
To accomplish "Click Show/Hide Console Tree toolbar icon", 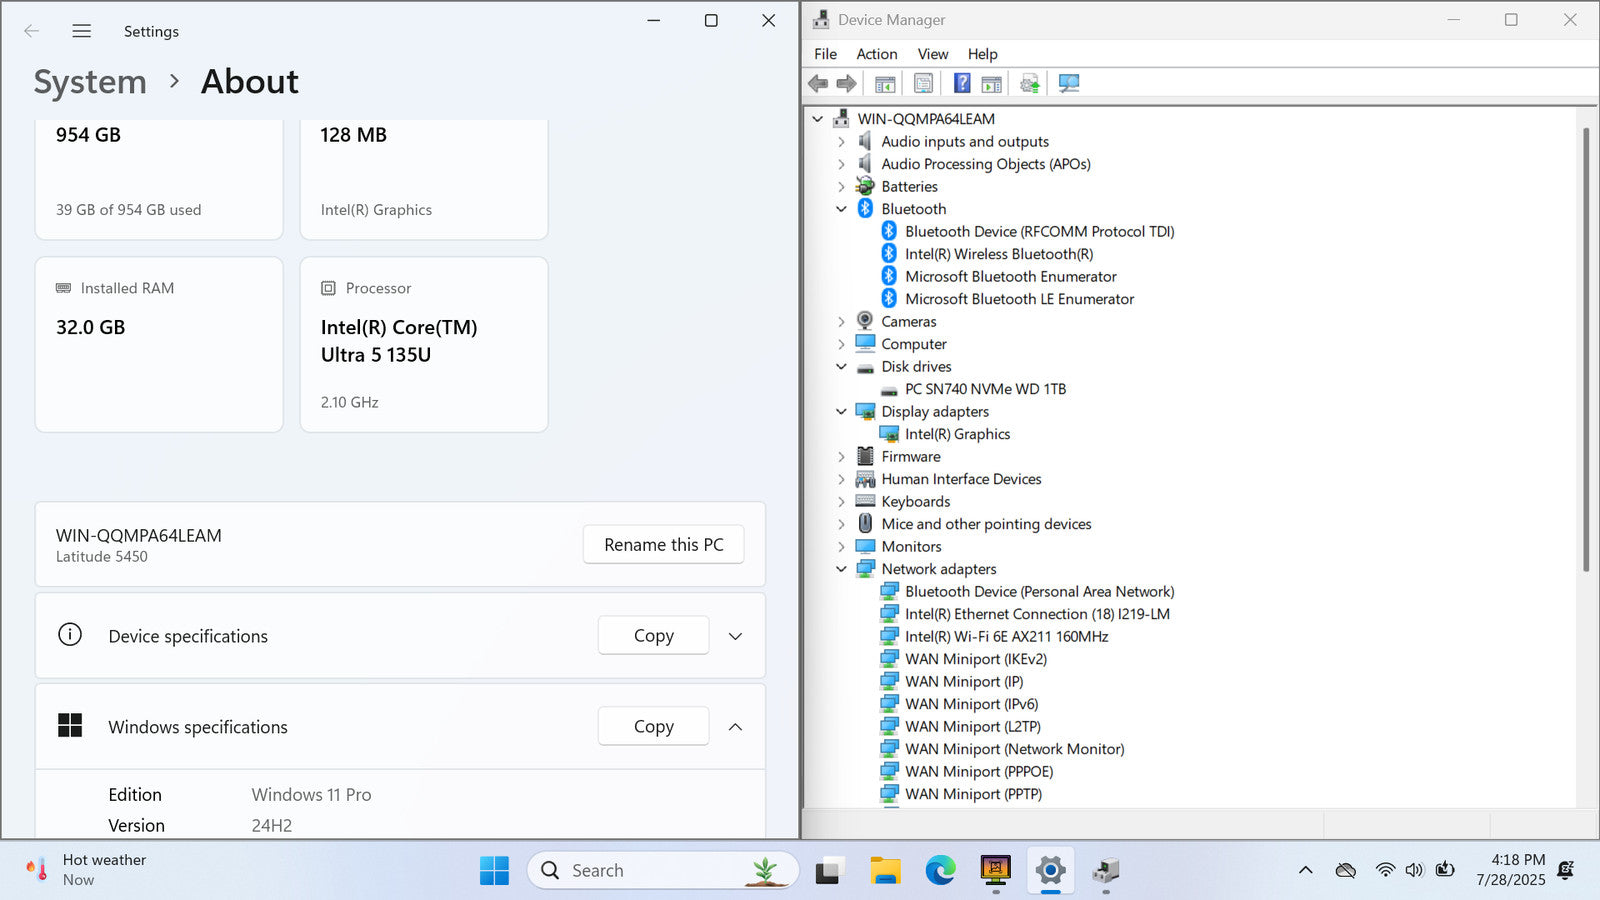I will tap(885, 84).
